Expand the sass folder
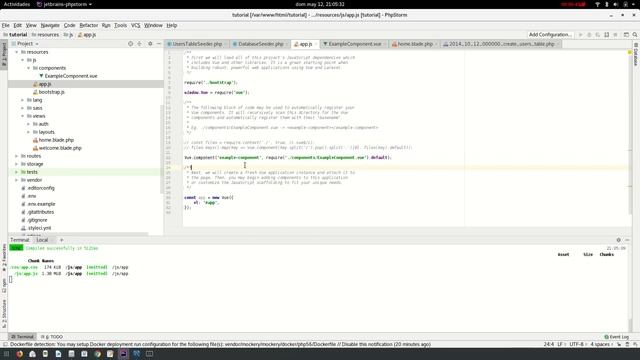Viewport: 640px width, 360px height. (x=22, y=108)
